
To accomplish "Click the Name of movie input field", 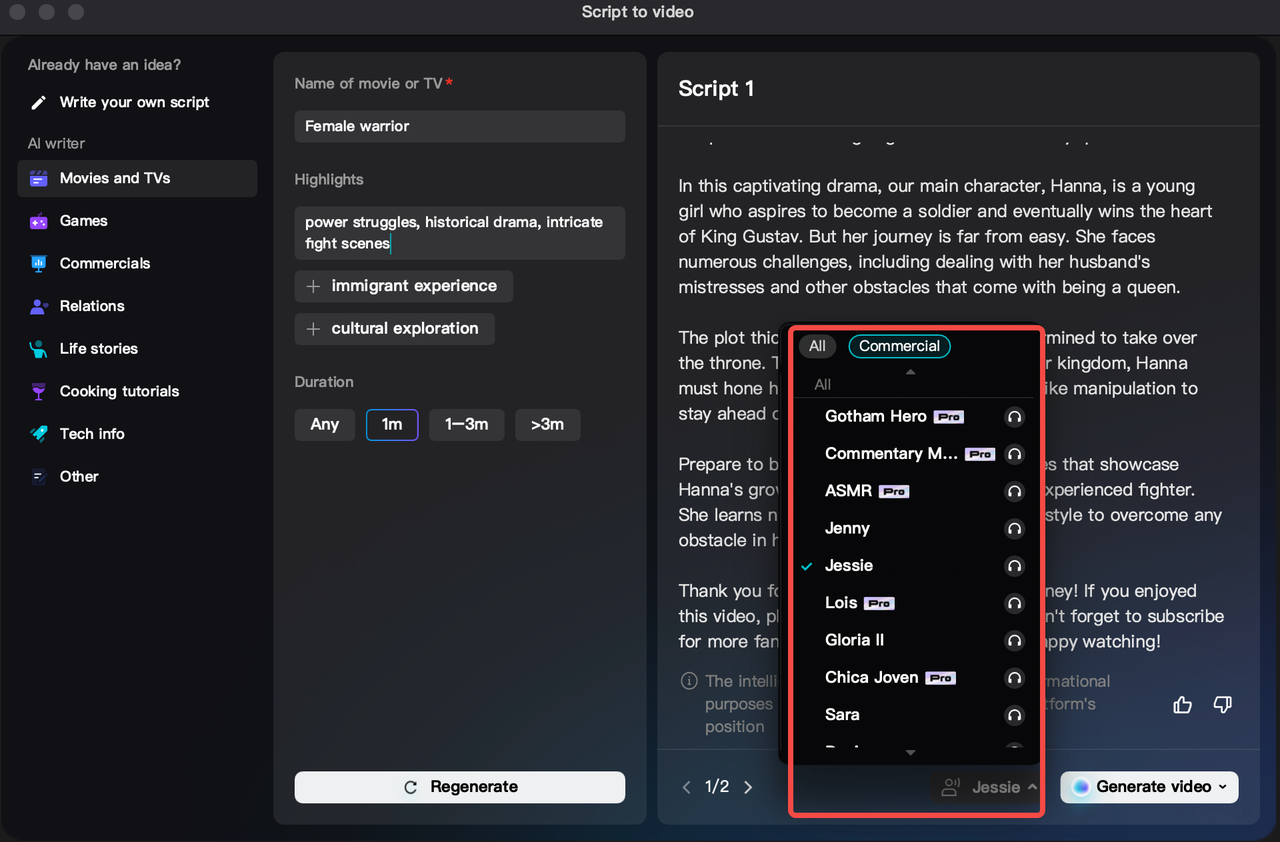I will pyautogui.click(x=459, y=126).
